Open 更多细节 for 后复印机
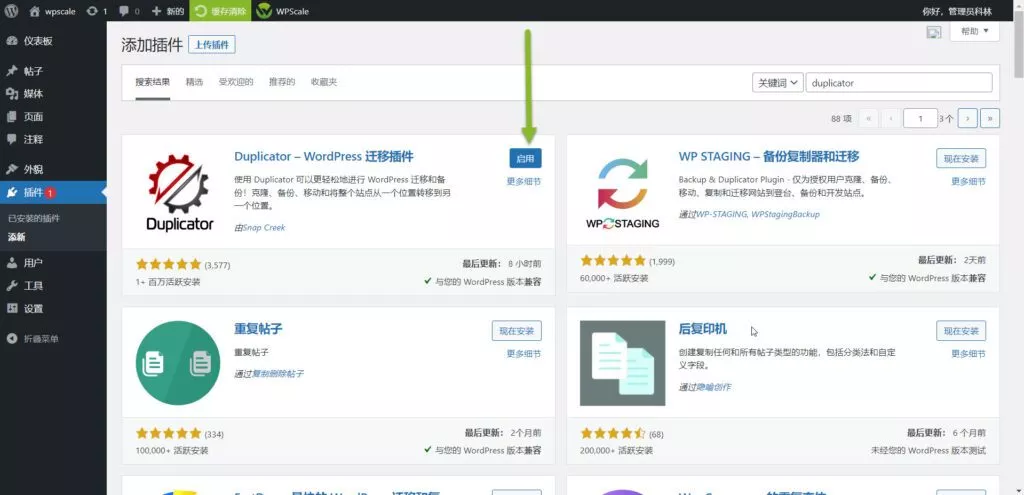1024x495 pixels. (968, 353)
